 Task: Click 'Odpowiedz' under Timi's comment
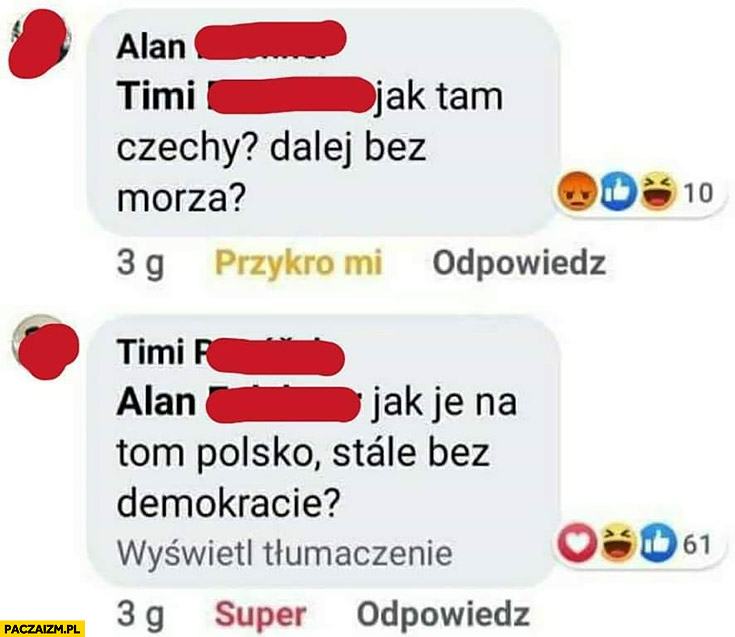(x=443, y=614)
